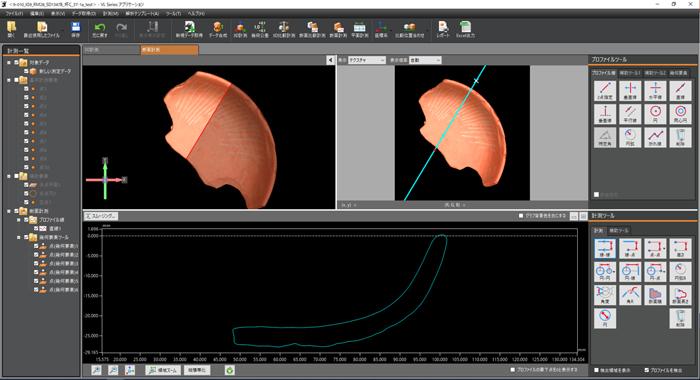Screen dimensions: 700x380
Task: Open the display magnification dropdown
Action: (x=425, y=60)
